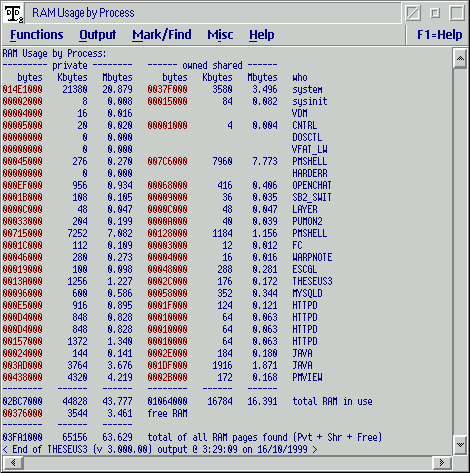The image size is (470, 473).
Task: Click the right arrow of horizontal scrollbar
Action: pos(442,462)
